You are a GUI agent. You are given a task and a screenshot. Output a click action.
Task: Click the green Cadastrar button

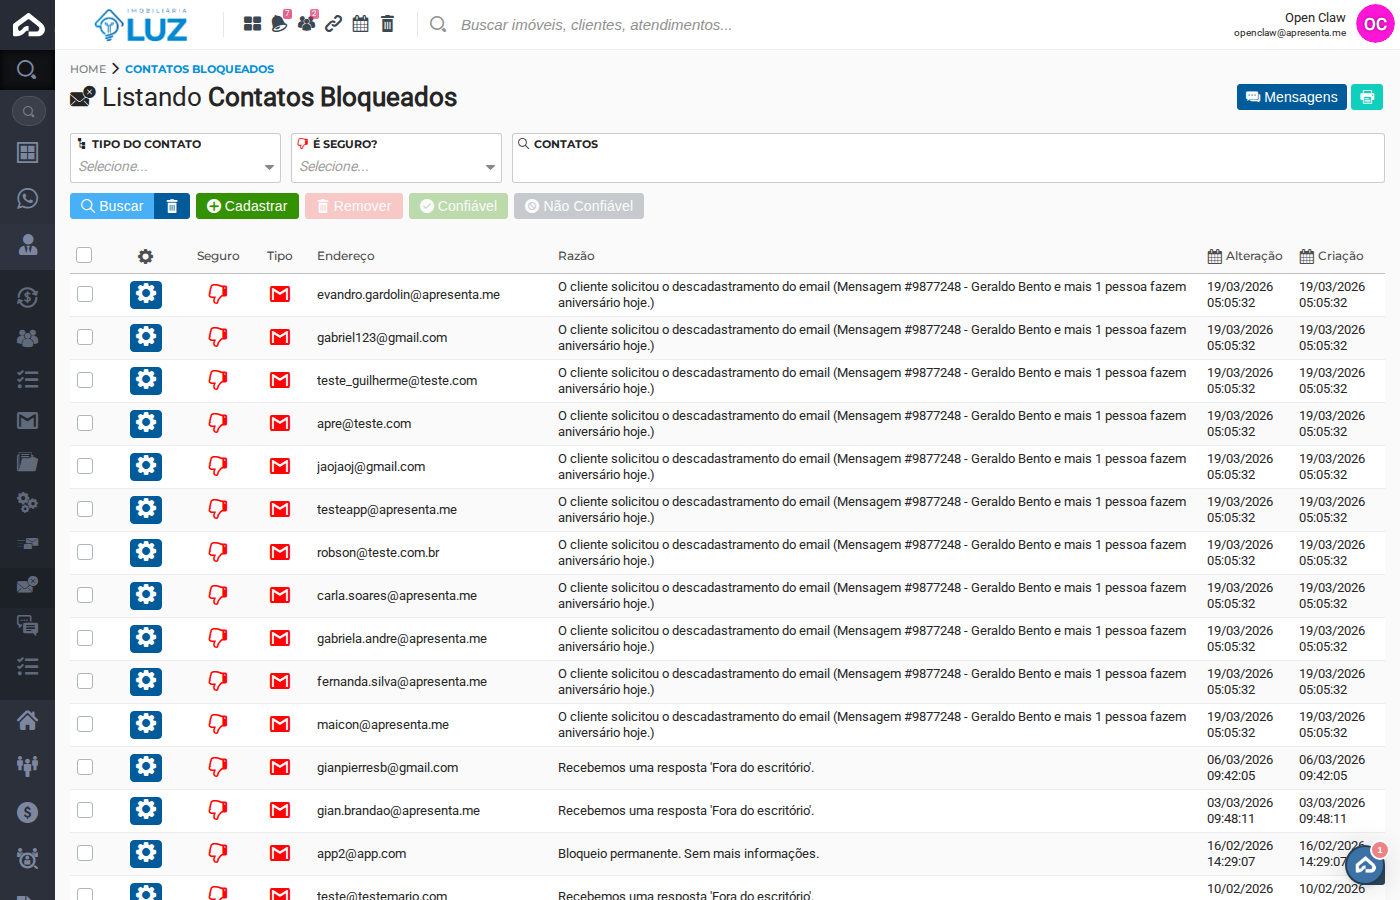pyautogui.click(x=247, y=206)
